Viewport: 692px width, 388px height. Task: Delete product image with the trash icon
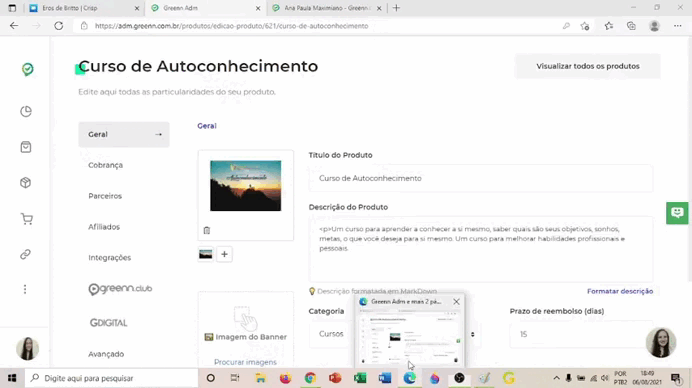coord(207,230)
